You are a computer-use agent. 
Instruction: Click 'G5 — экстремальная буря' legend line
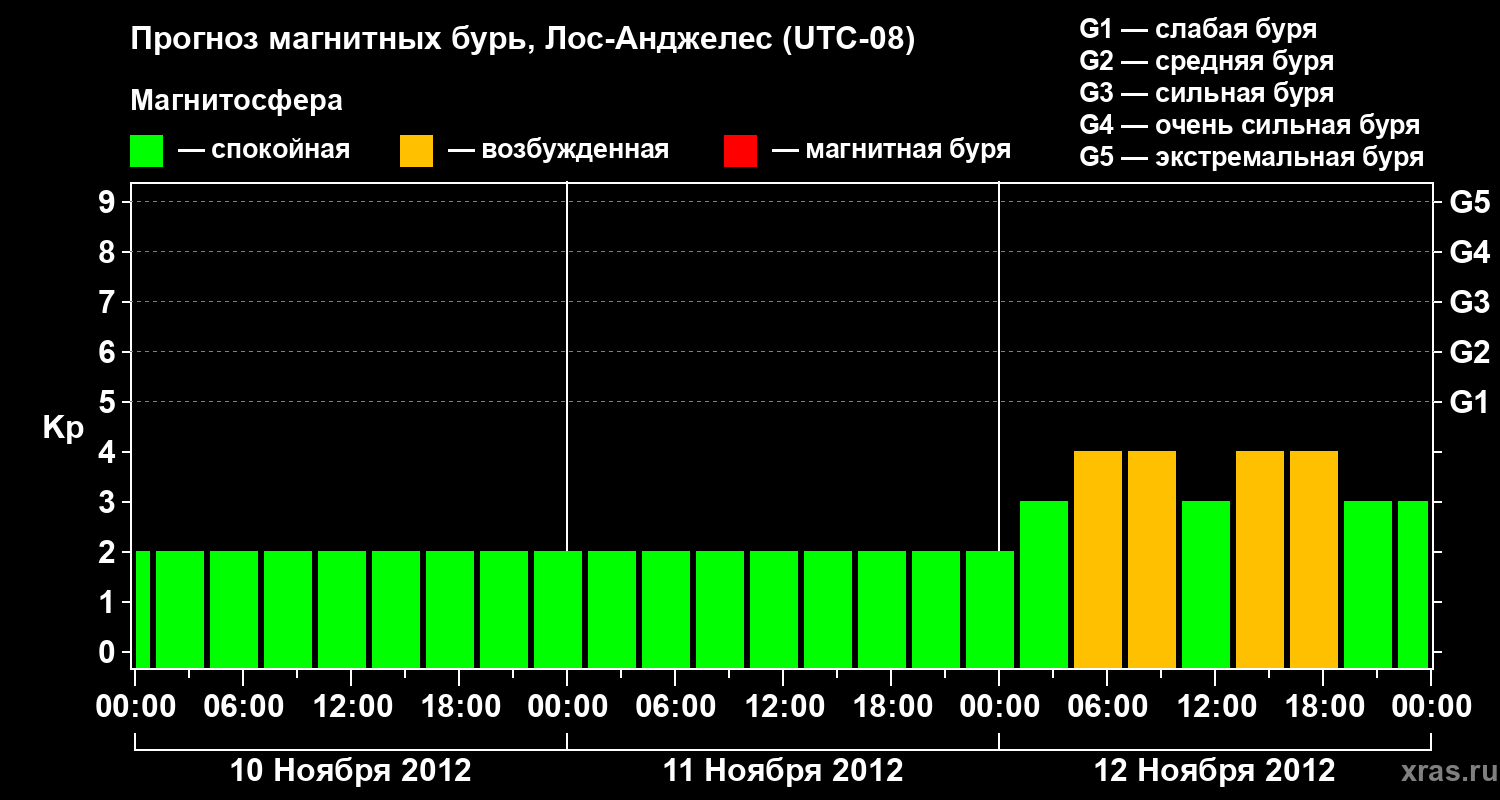point(1252,157)
